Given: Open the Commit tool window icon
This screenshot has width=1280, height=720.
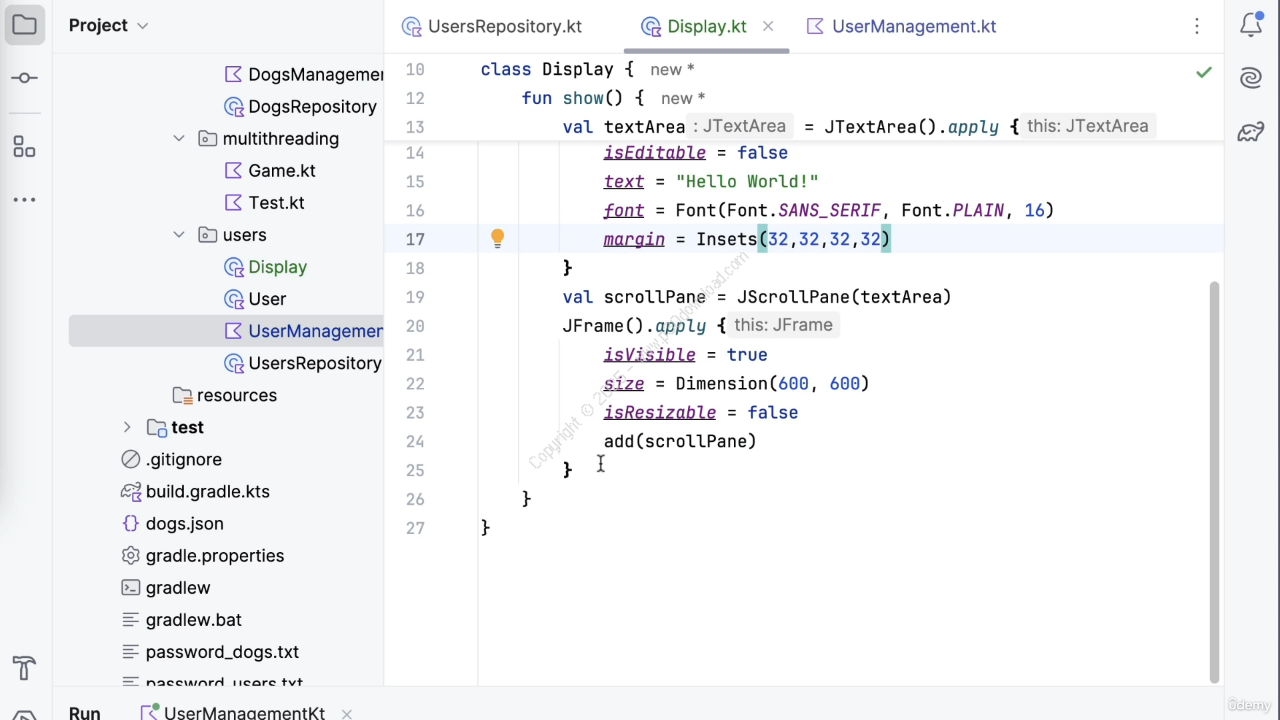Looking at the screenshot, I should click(x=25, y=78).
